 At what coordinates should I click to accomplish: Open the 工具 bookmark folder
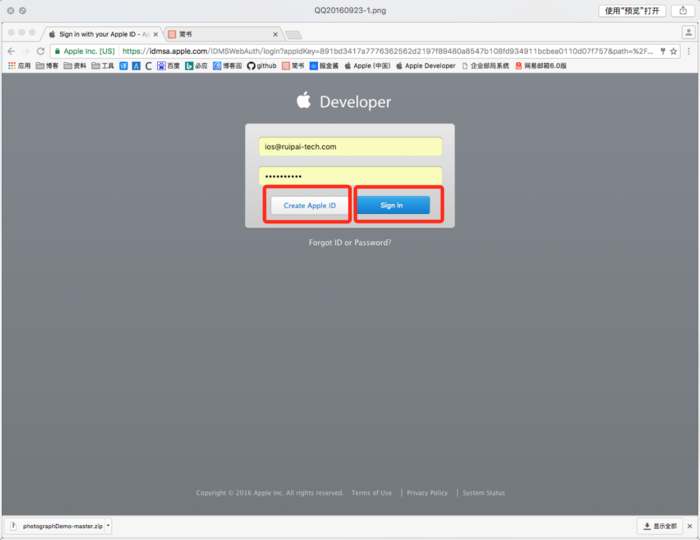[x=103, y=66]
